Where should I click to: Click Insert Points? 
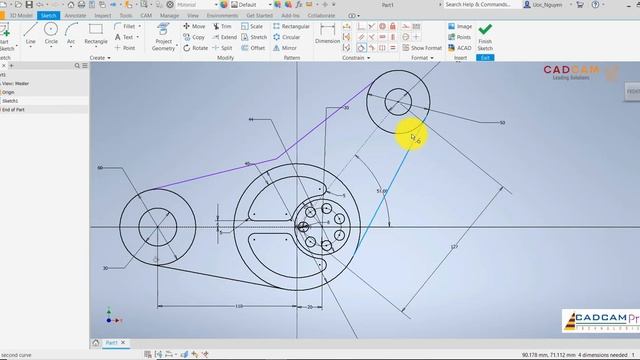pos(460,37)
